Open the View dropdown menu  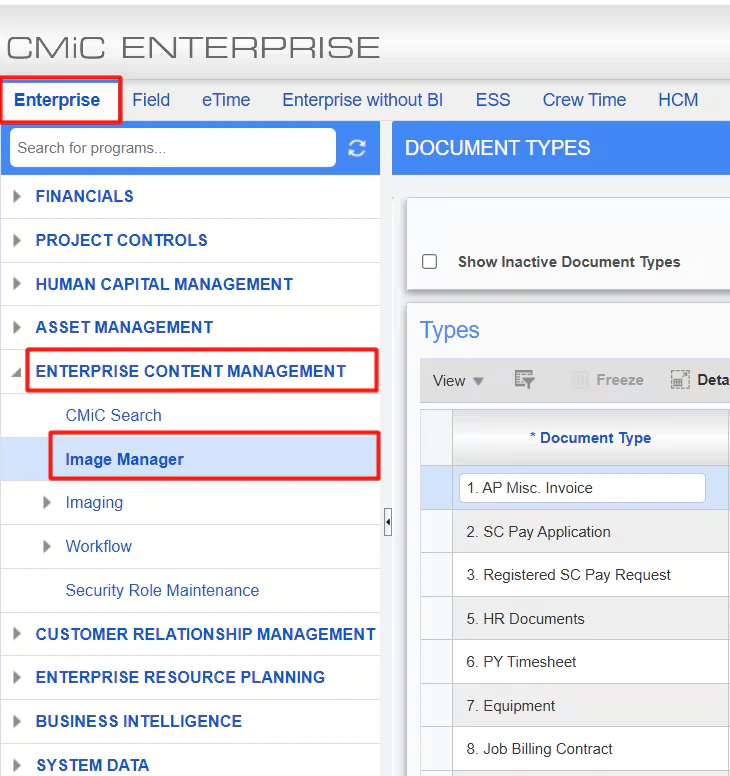click(458, 381)
